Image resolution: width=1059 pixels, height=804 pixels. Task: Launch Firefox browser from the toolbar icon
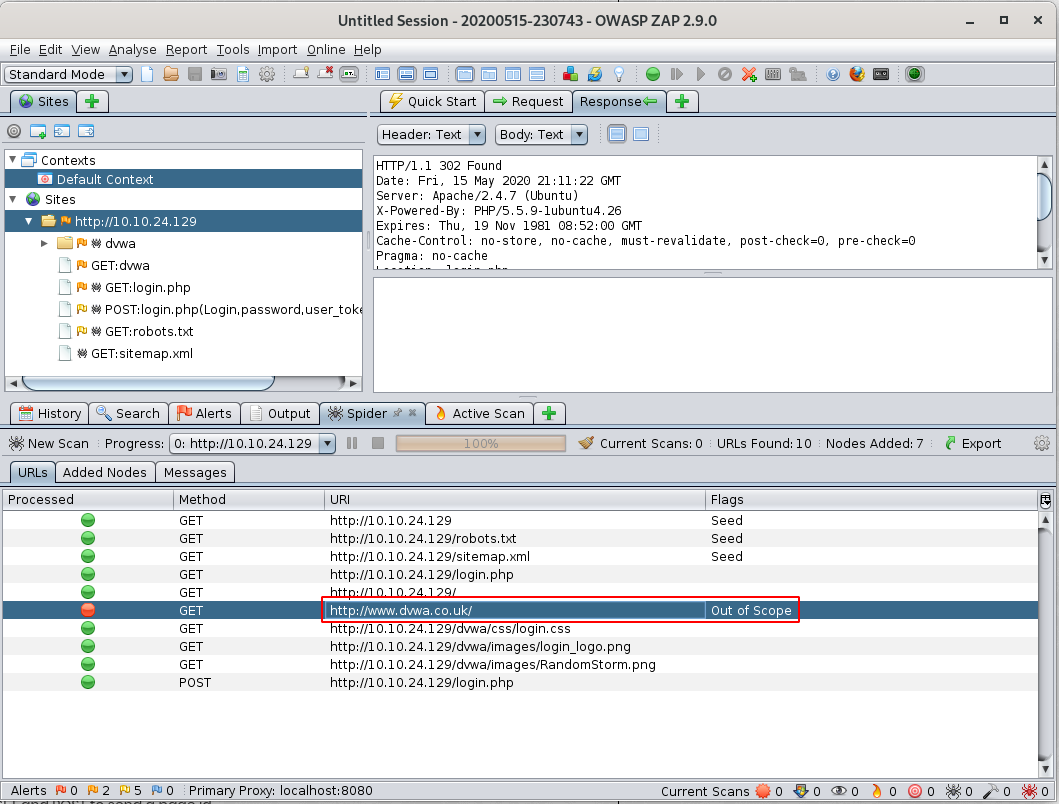[x=855, y=73]
